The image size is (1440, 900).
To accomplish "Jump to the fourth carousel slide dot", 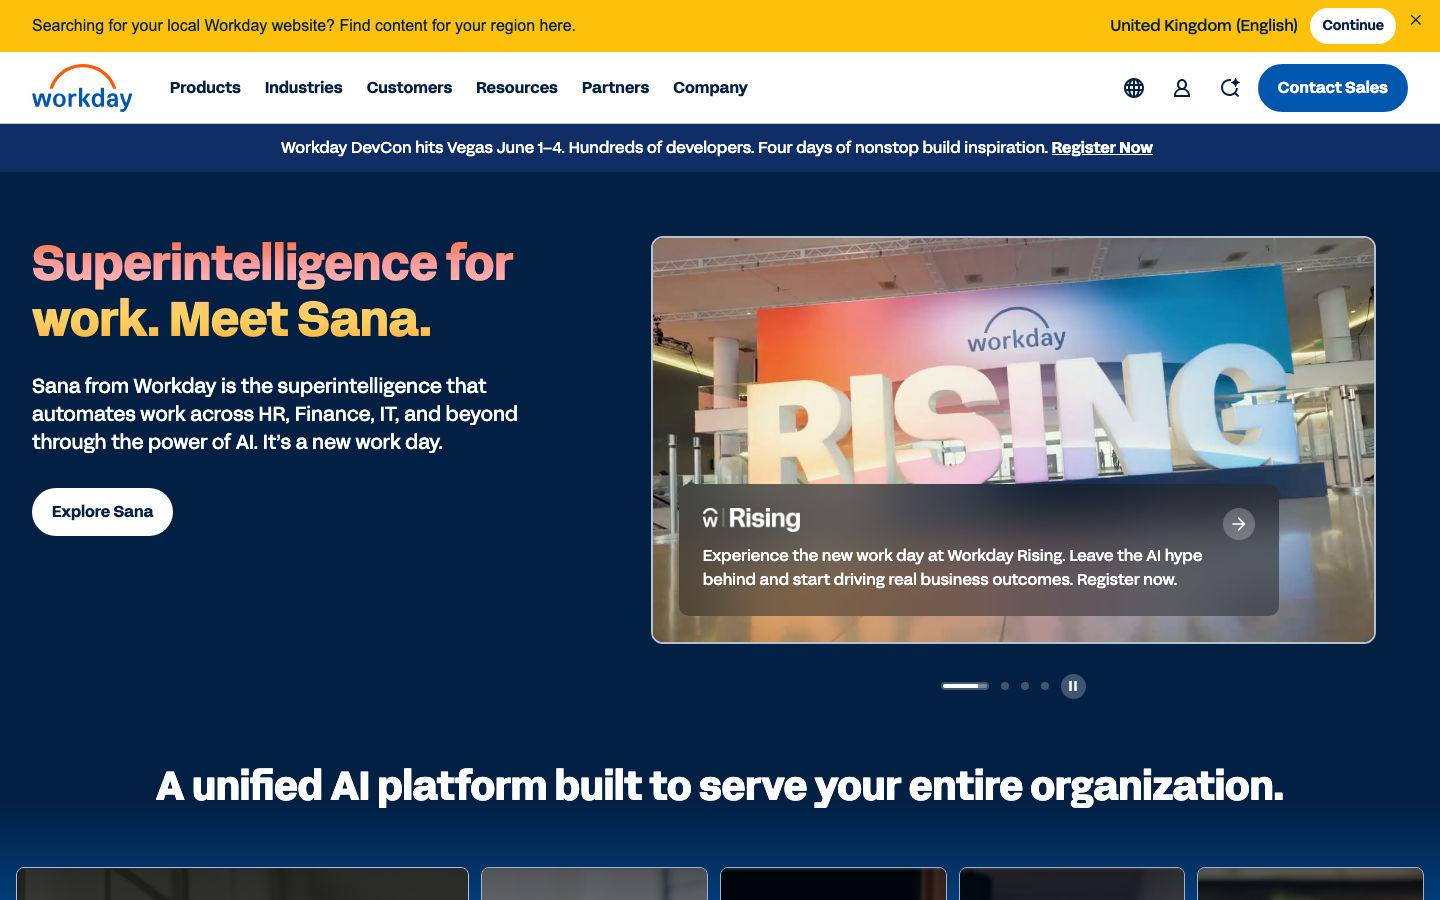I will coord(1045,686).
